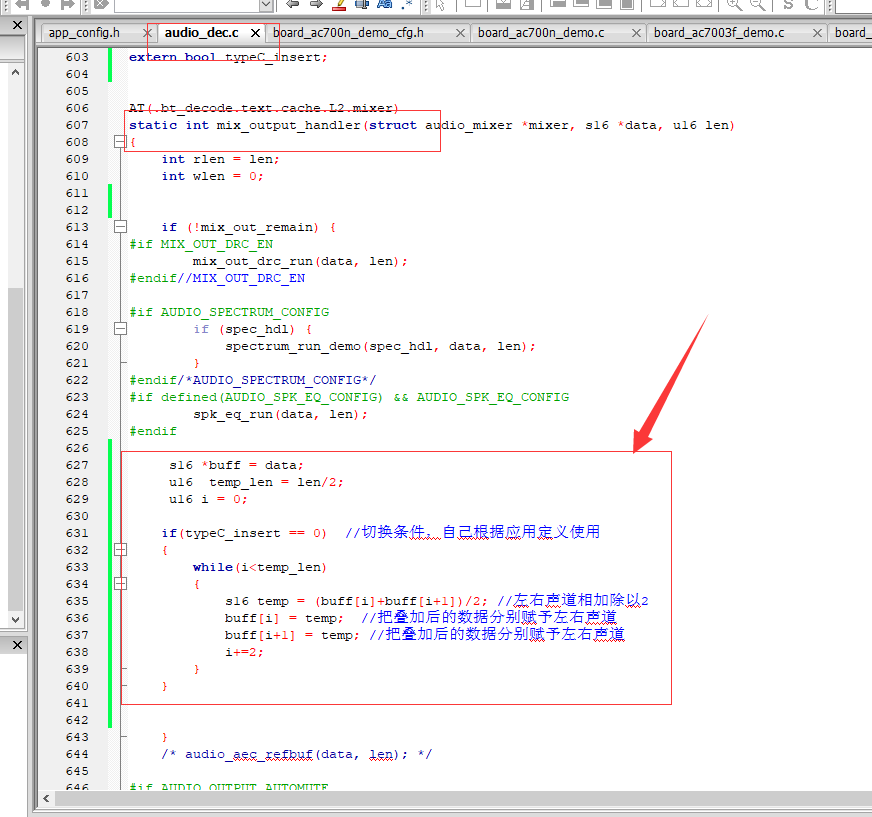
Task: Close the upper left side panel
Action: [x=17, y=26]
